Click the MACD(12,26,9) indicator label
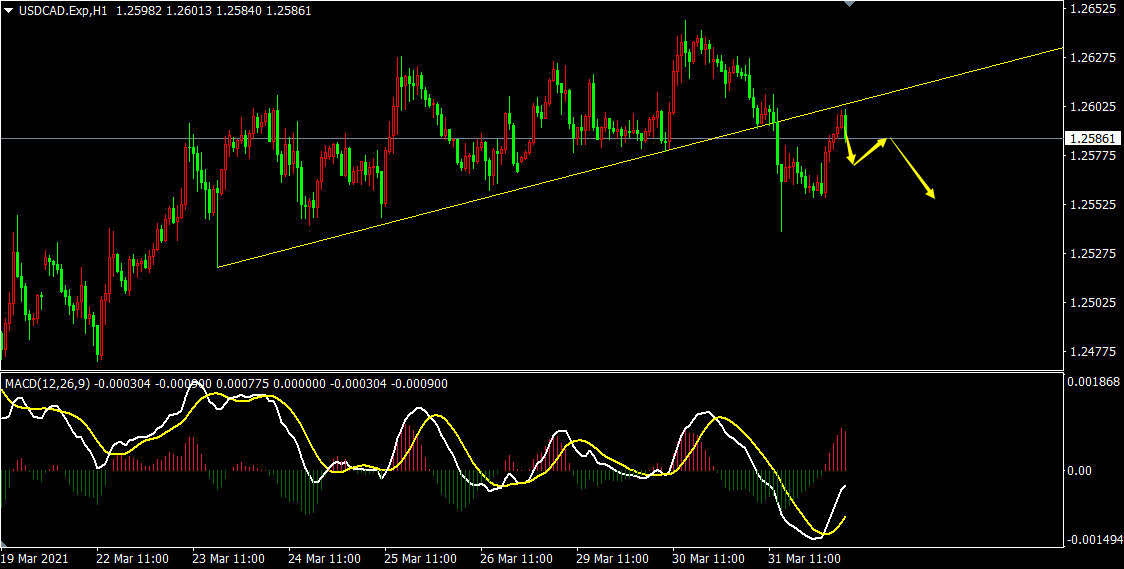 point(45,383)
